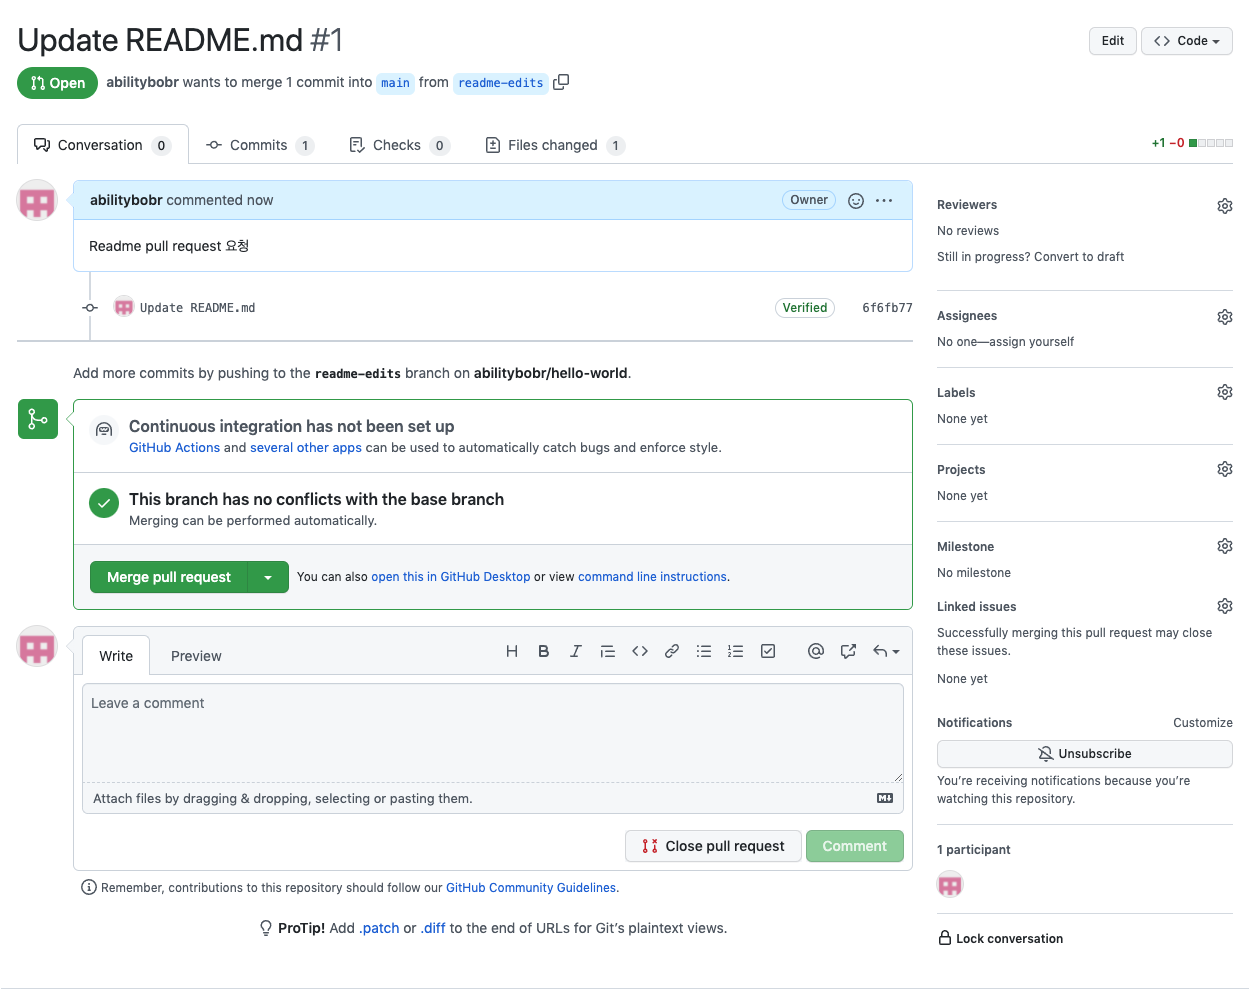Click Lock conversation

pos(1000,938)
